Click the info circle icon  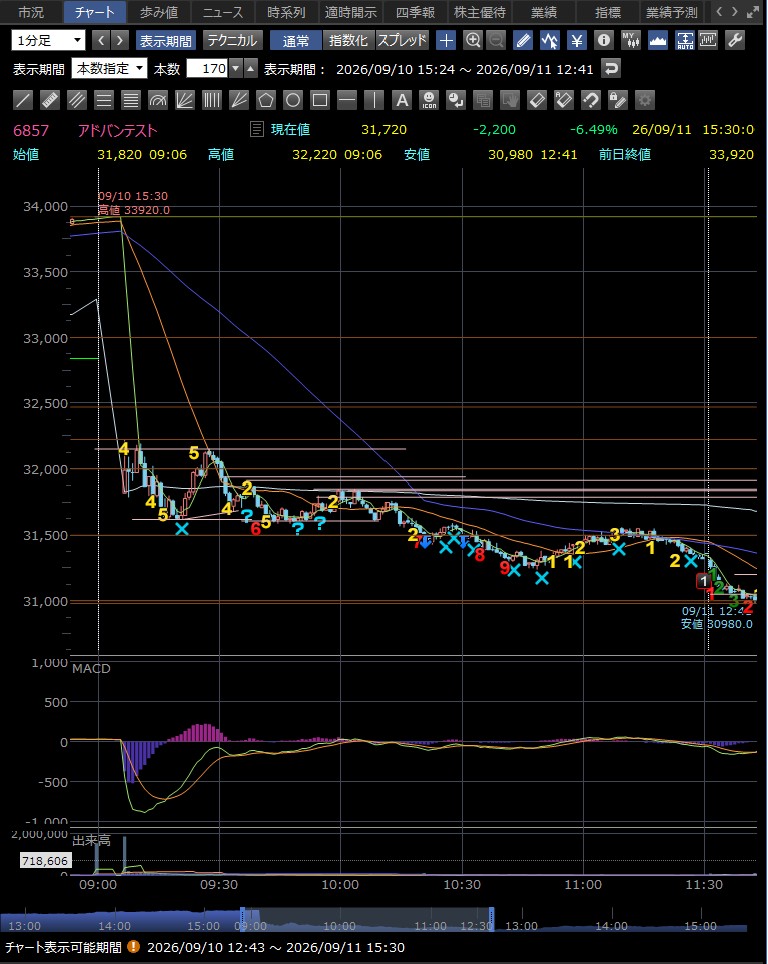point(604,41)
